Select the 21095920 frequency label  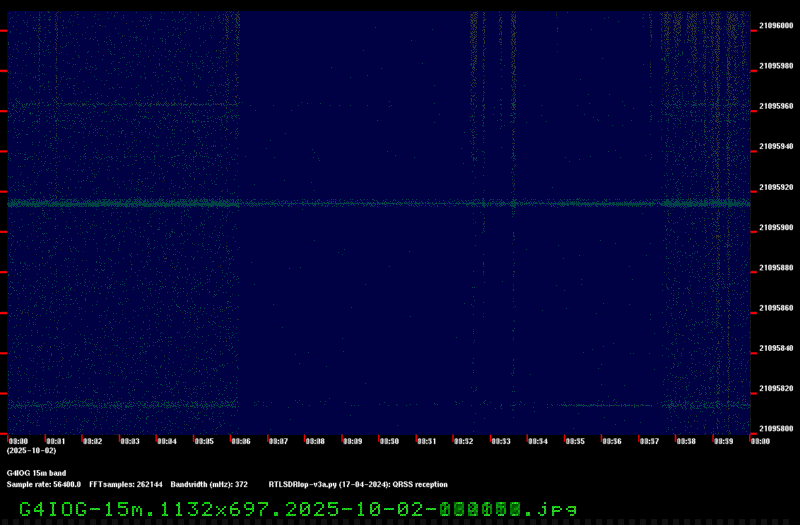[x=776, y=187]
